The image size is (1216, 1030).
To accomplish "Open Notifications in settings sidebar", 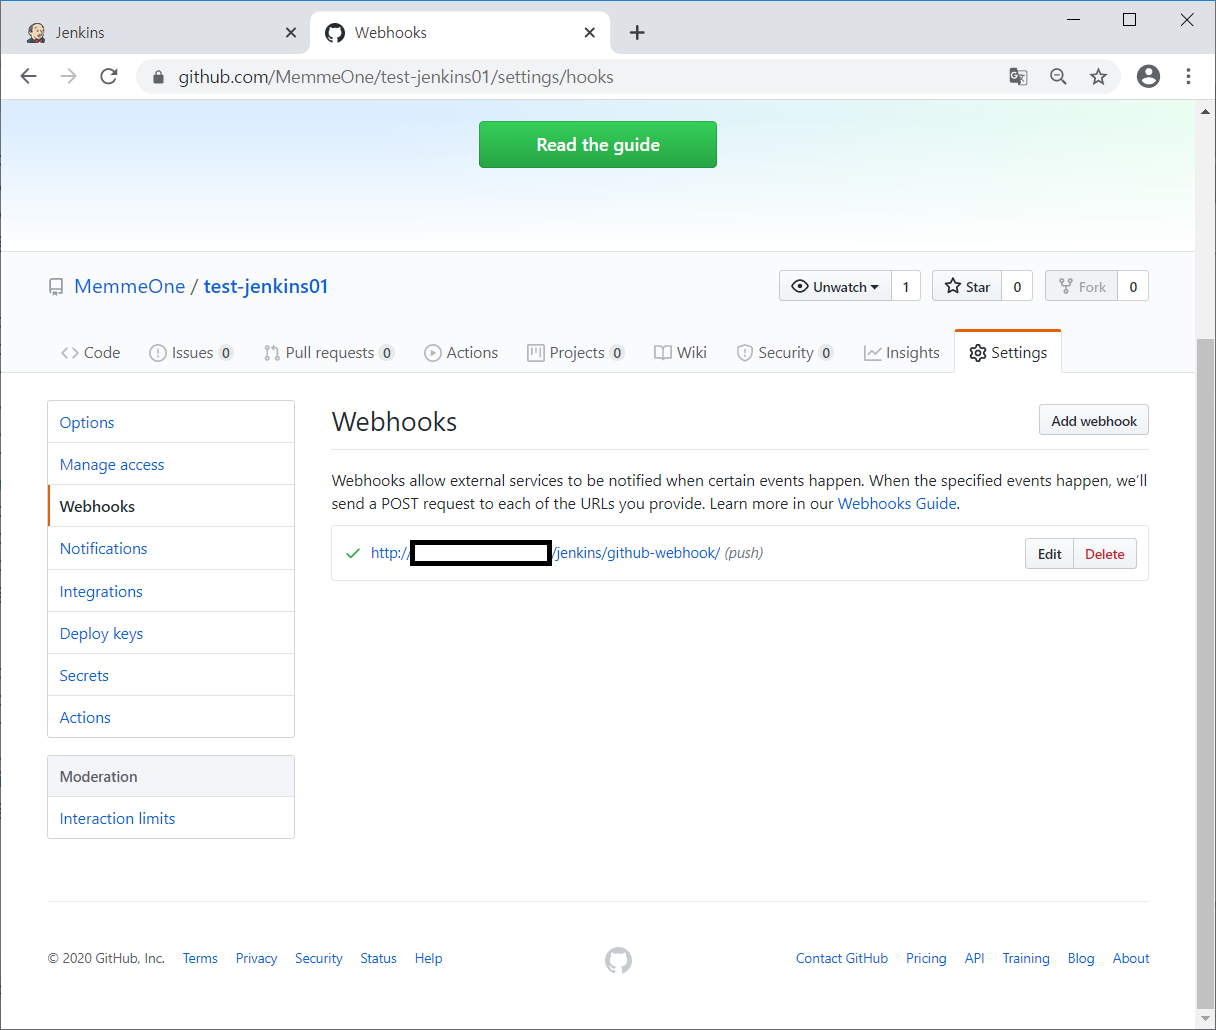I will click(x=171, y=548).
